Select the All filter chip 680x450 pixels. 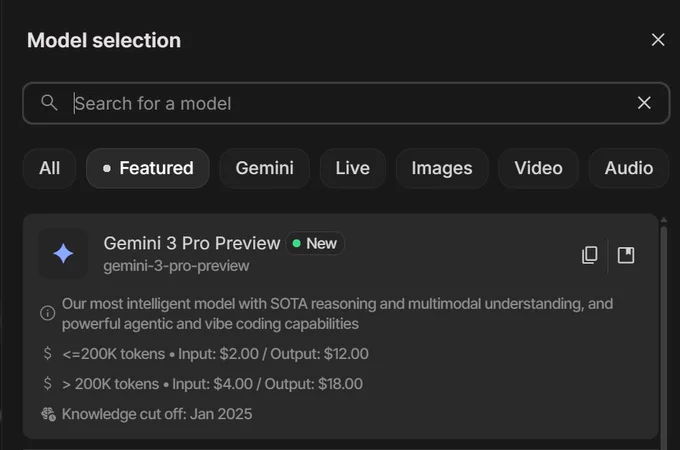point(49,168)
